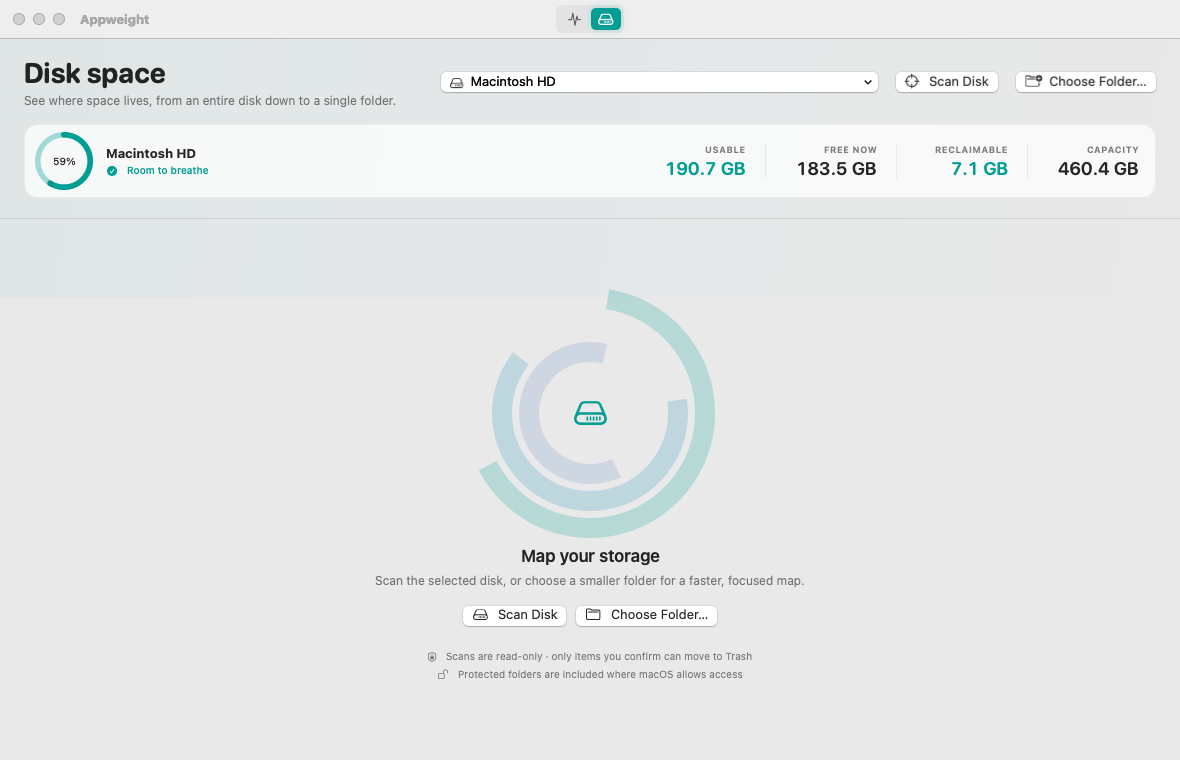1180x760 pixels.
Task: Click the capacity value 460.4 GB
Action: point(1098,169)
